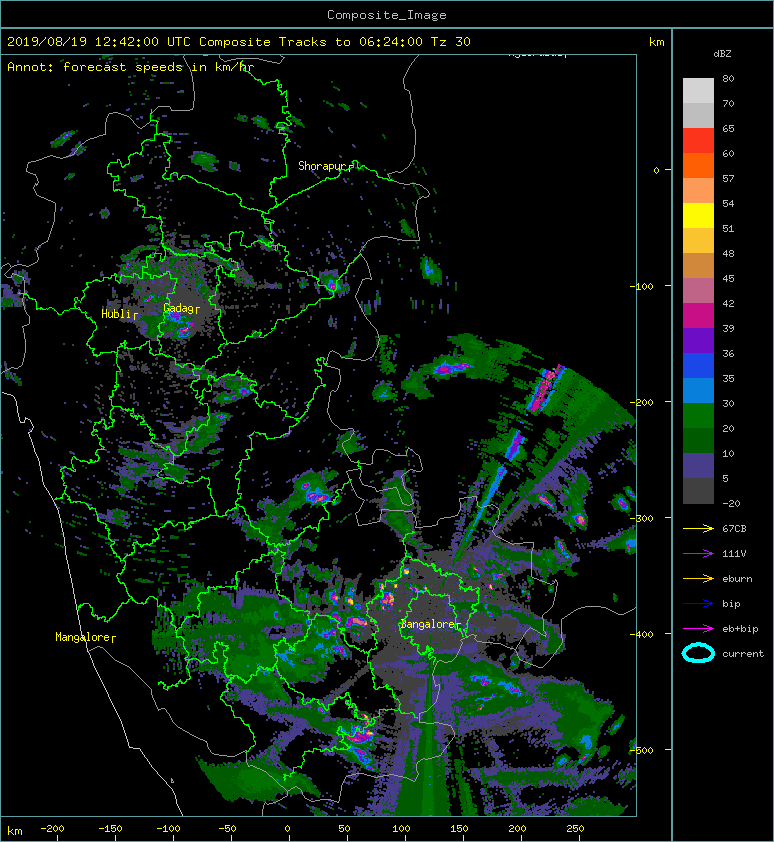The height and width of the screenshot is (842, 774).
Task: Click the yellow 67CB arrow legend icon
Action: (698, 528)
